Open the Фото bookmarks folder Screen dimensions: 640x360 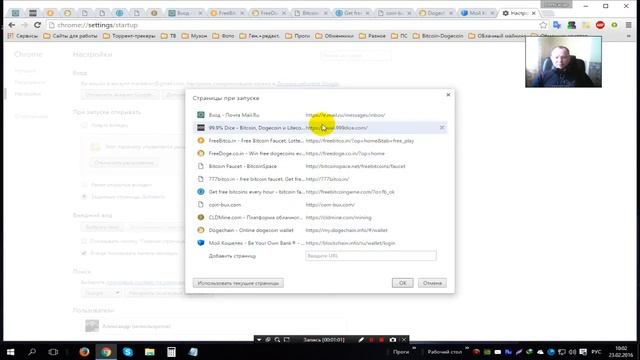click(223, 36)
